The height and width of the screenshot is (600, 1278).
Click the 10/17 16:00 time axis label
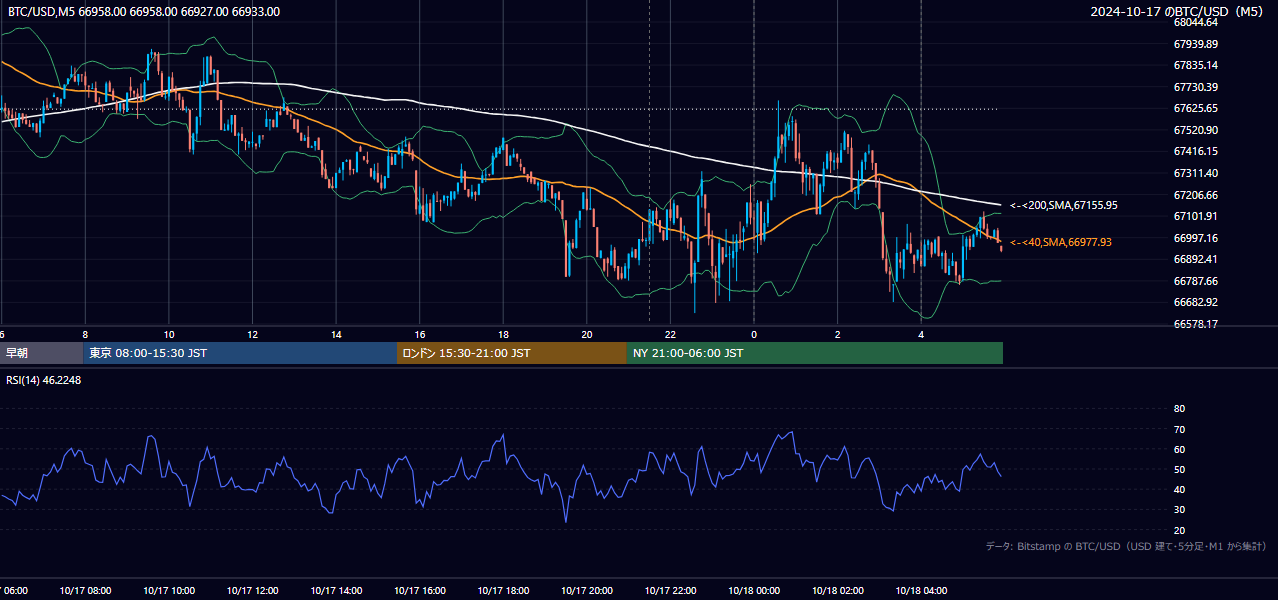coord(420,591)
